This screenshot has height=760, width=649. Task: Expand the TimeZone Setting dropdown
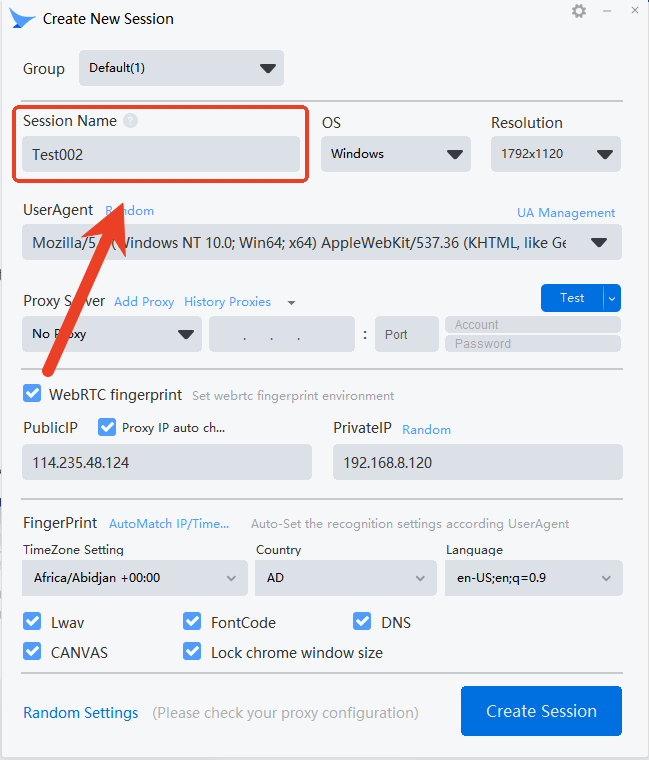[x=134, y=578]
